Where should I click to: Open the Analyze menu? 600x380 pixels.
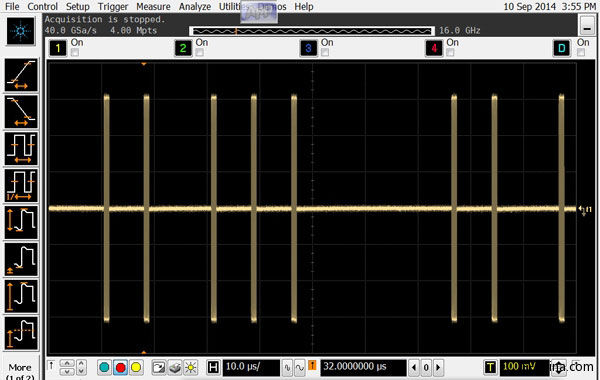click(195, 7)
